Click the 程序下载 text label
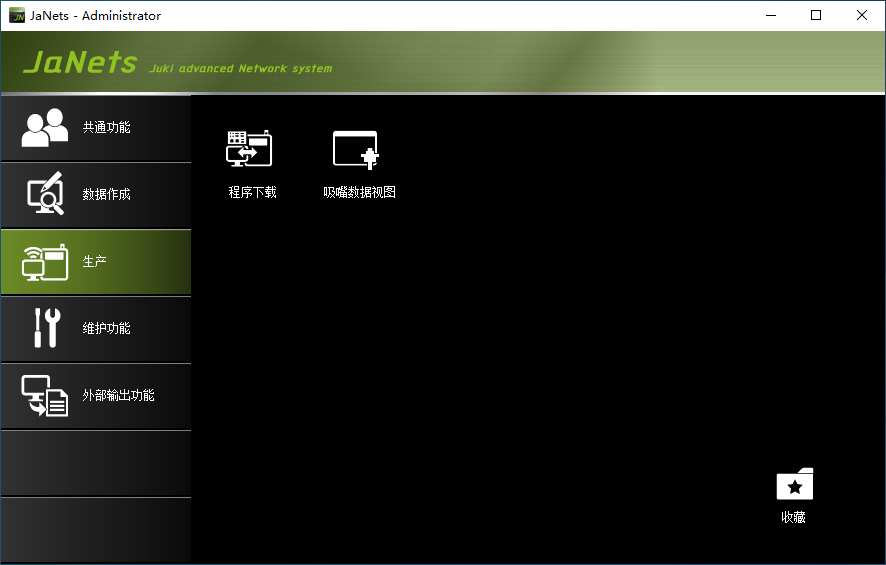 point(252,192)
